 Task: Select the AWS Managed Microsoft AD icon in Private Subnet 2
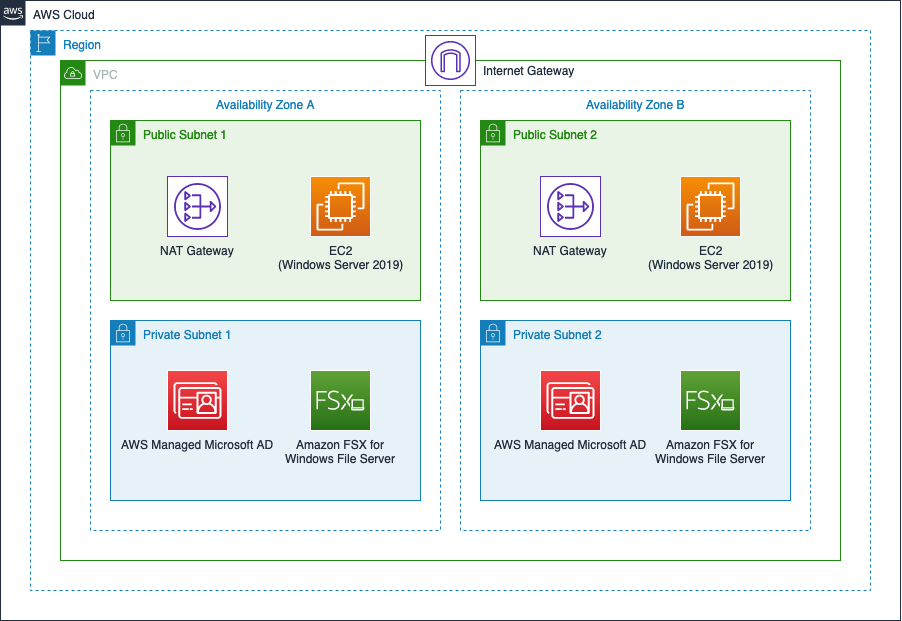click(570, 400)
